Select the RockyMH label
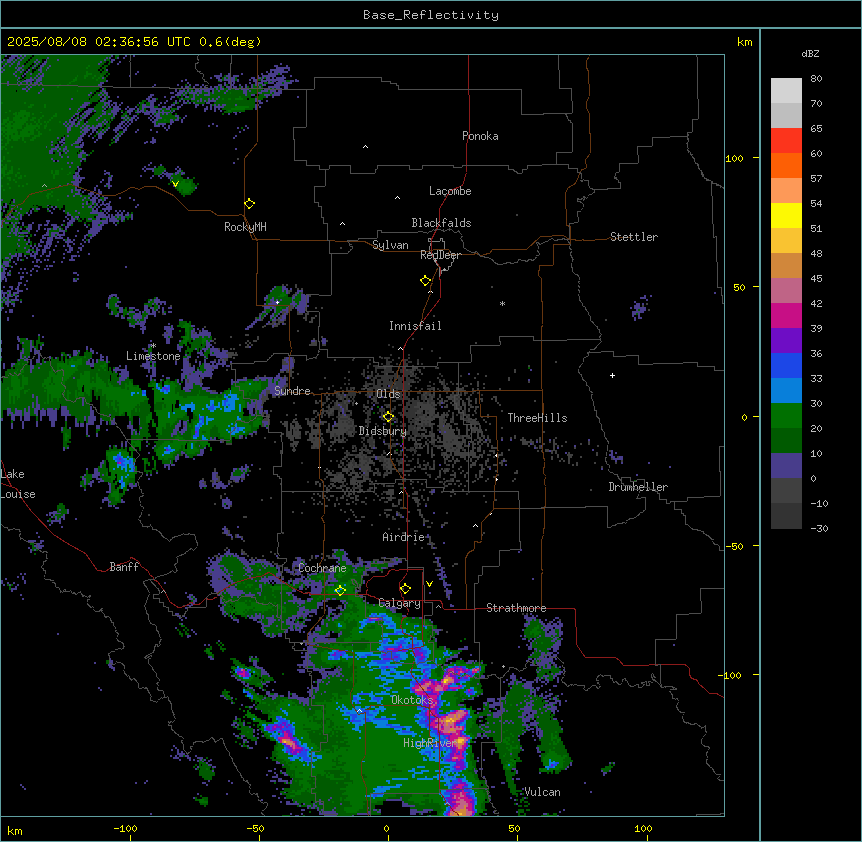Viewport: 862px width, 842px height. click(245, 227)
